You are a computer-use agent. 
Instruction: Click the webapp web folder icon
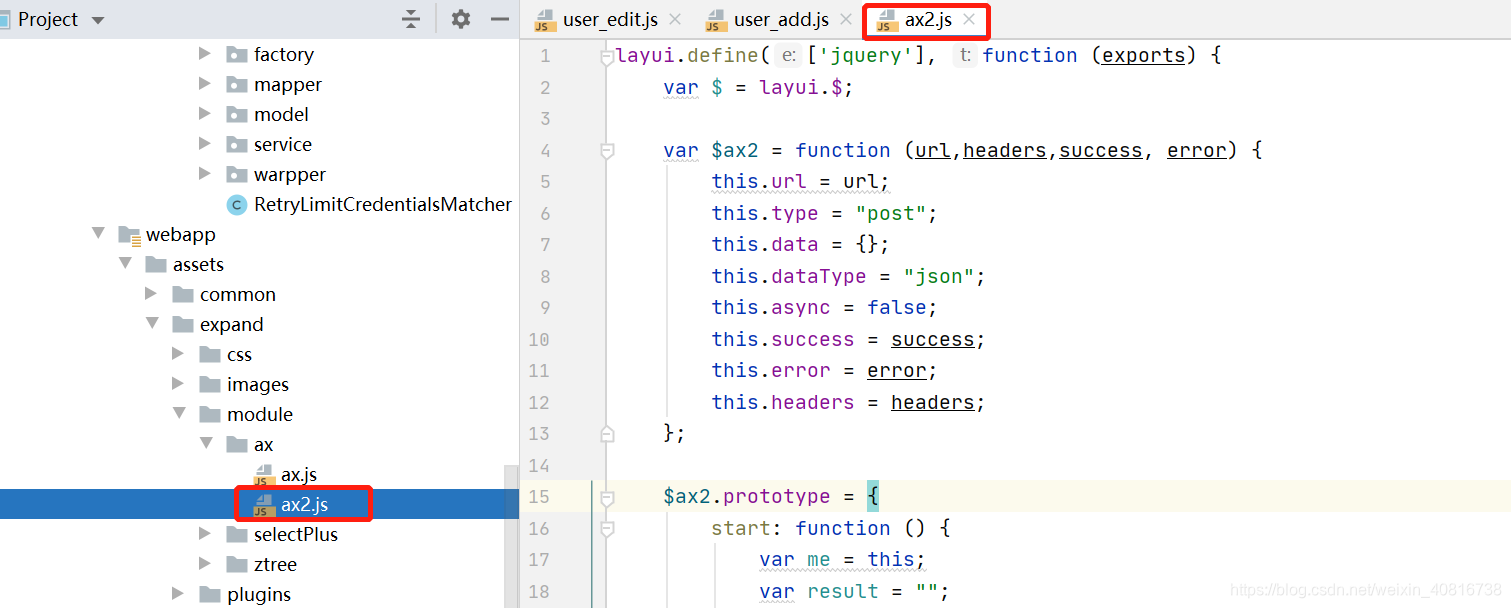point(129,235)
